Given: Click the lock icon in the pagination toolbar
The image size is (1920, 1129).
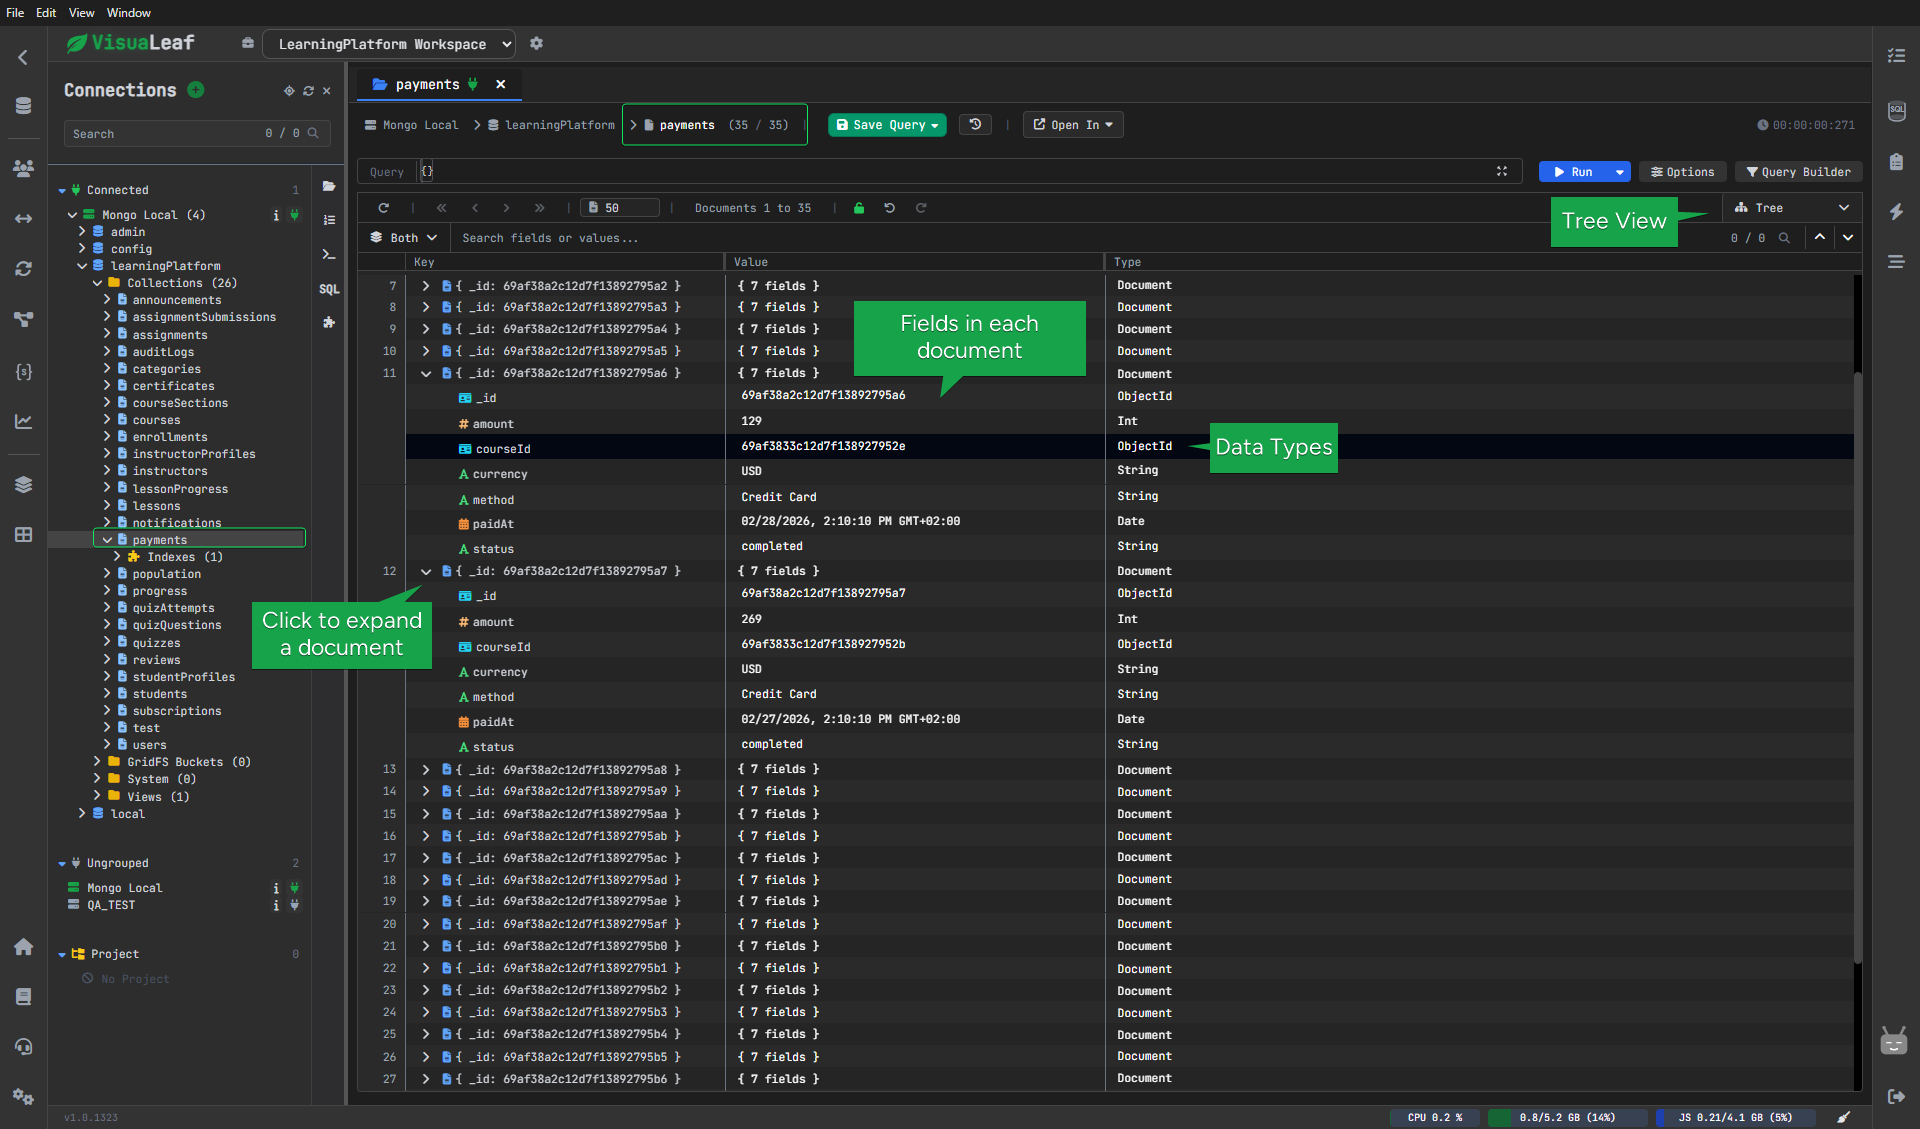Looking at the screenshot, I should [858, 207].
